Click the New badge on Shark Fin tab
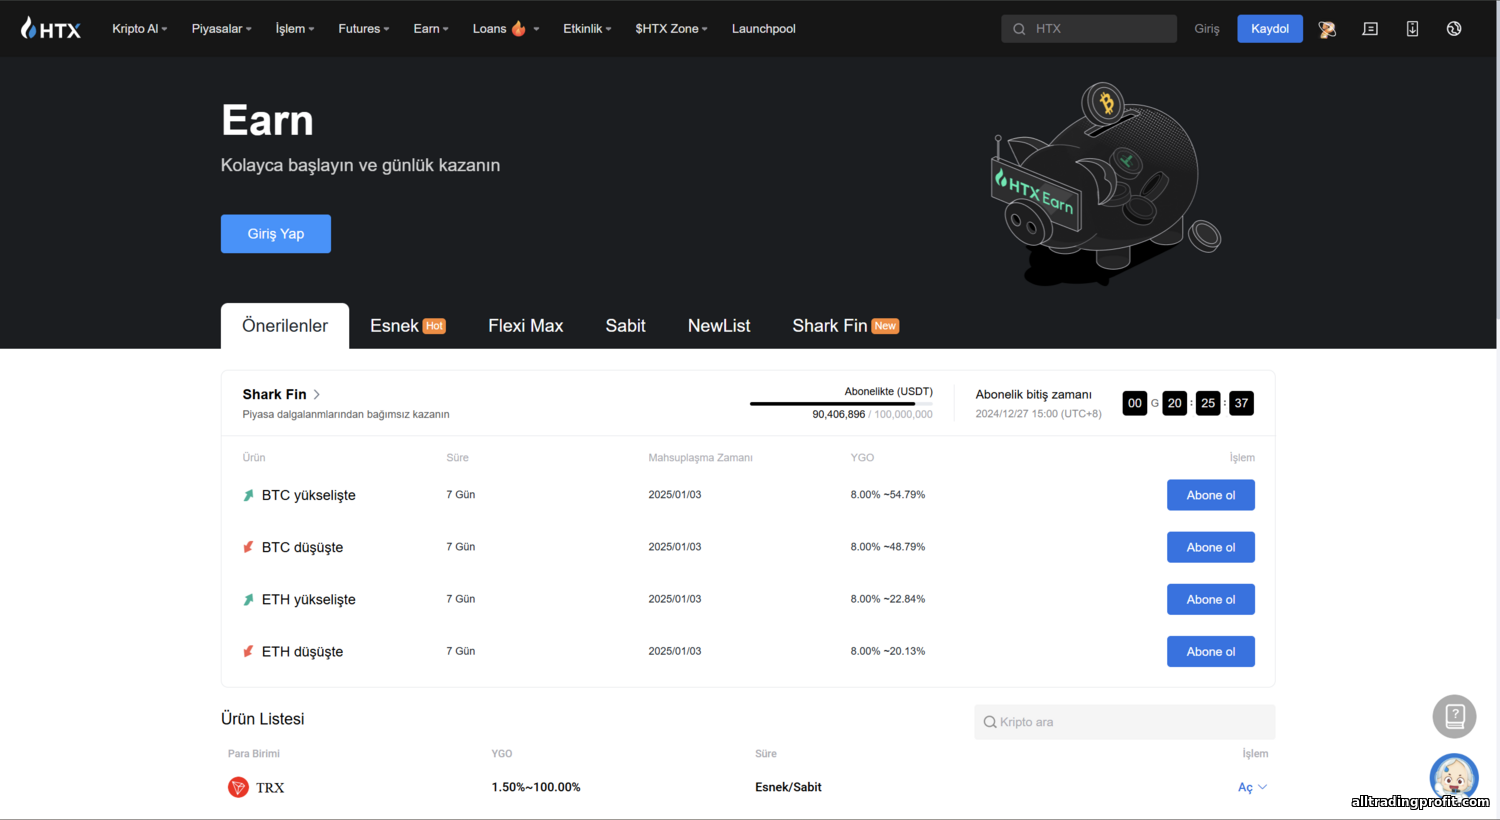1500x820 pixels. point(885,326)
